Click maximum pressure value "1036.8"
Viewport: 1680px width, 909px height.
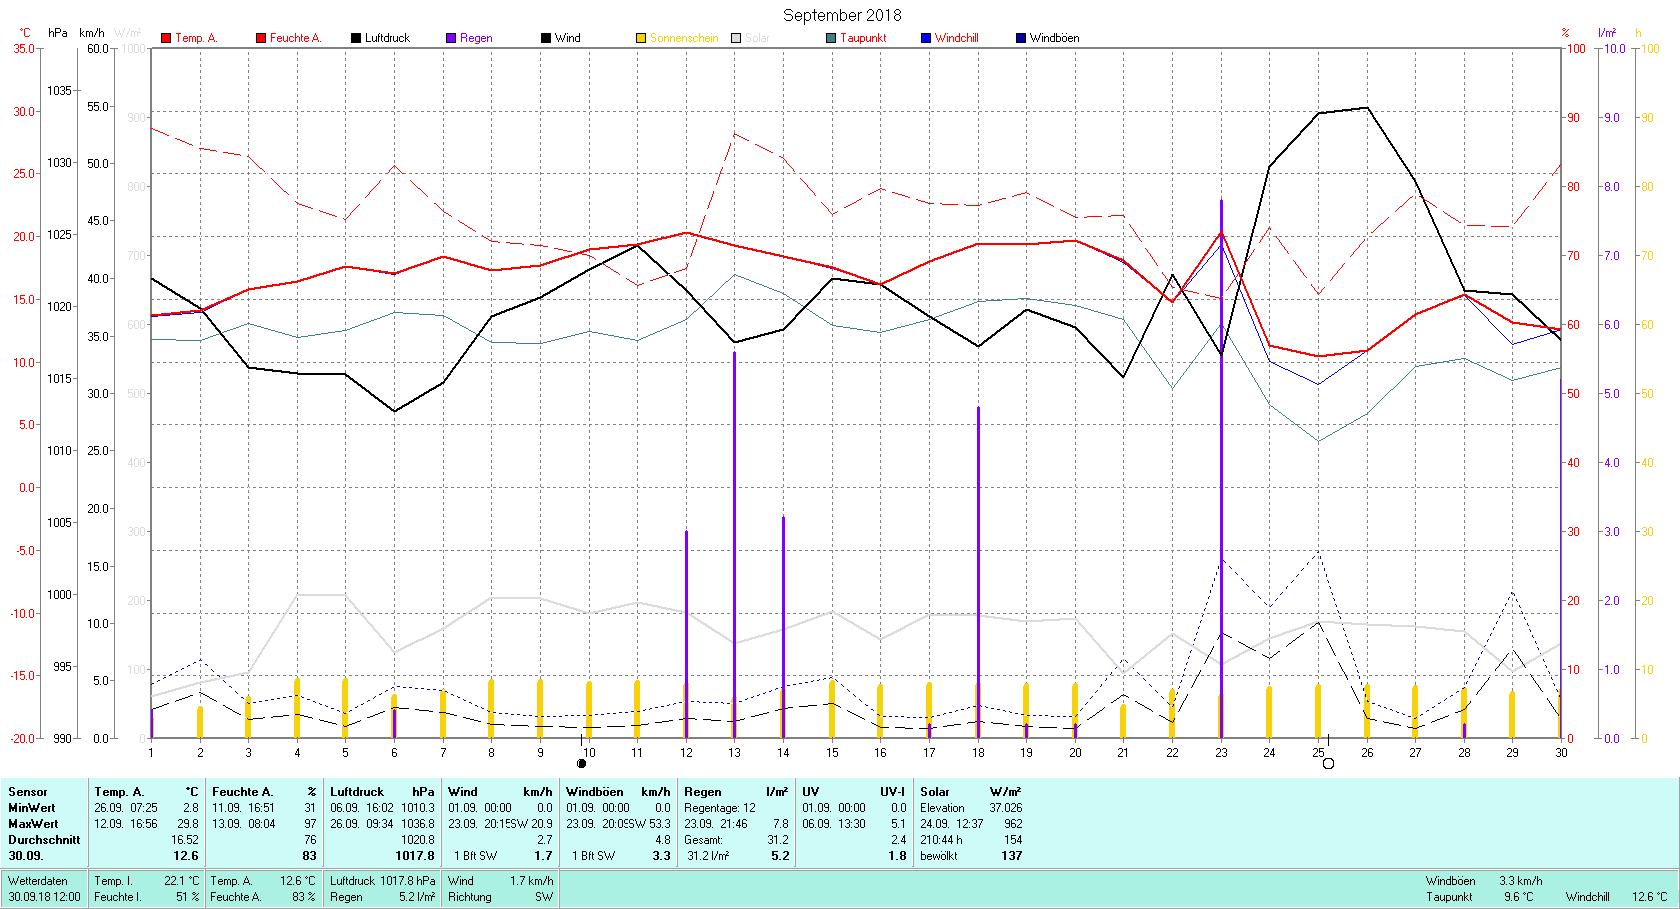[418, 824]
